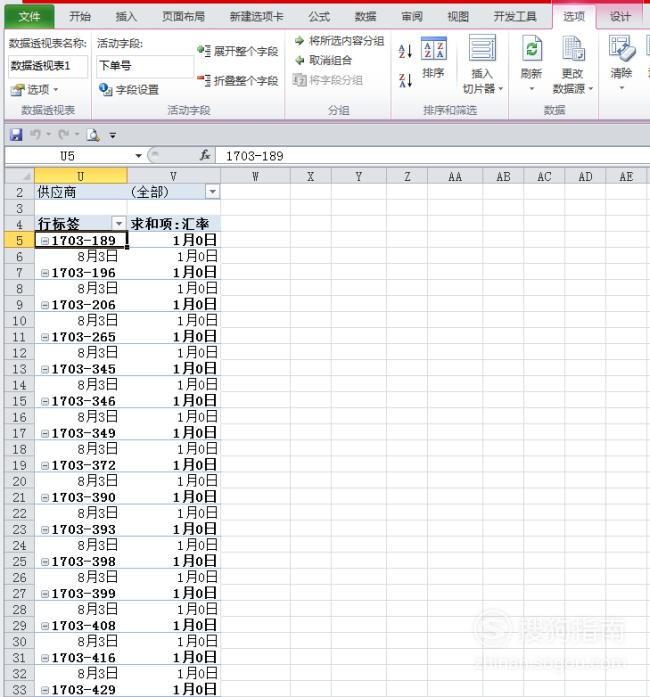Viewport: 650px width, 697px height.
Task: Click Collapse Entire Field (折叠整个字段)
Action: (238, 80)
